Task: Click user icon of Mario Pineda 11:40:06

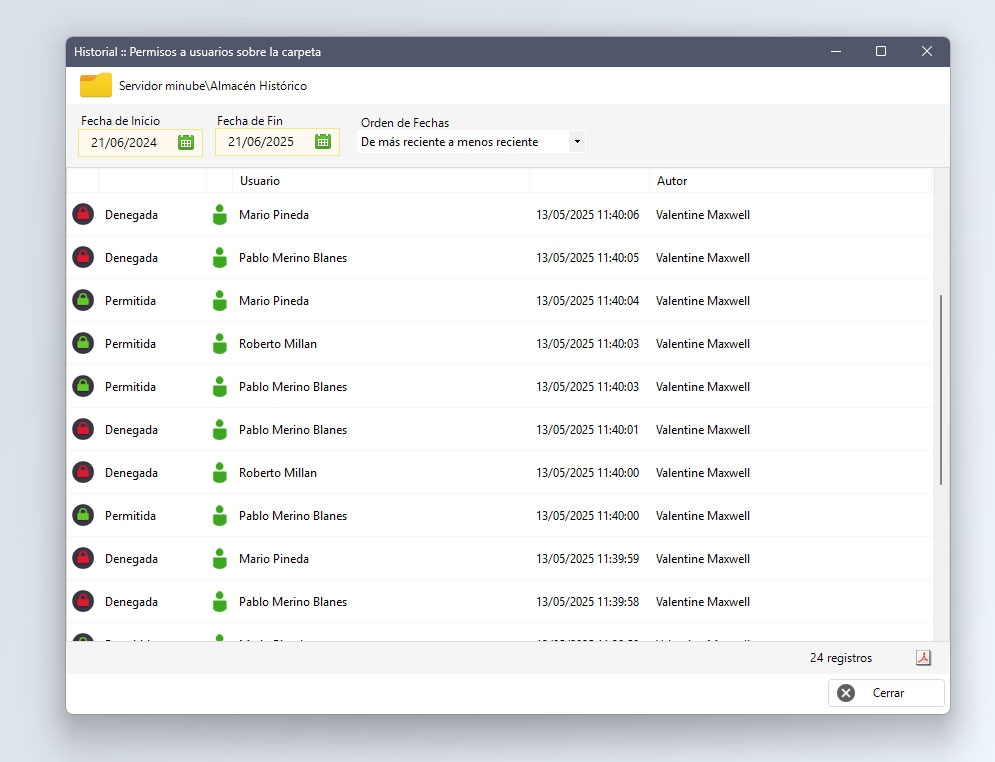Action: point(220,214)
